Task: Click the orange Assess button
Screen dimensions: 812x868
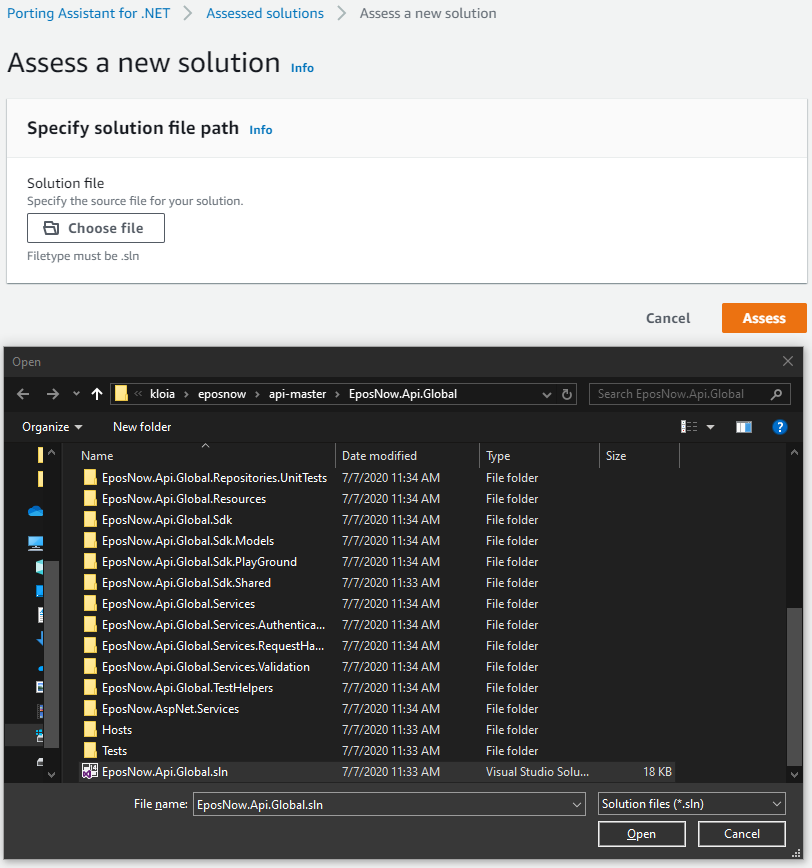Action: click(764, 318)
